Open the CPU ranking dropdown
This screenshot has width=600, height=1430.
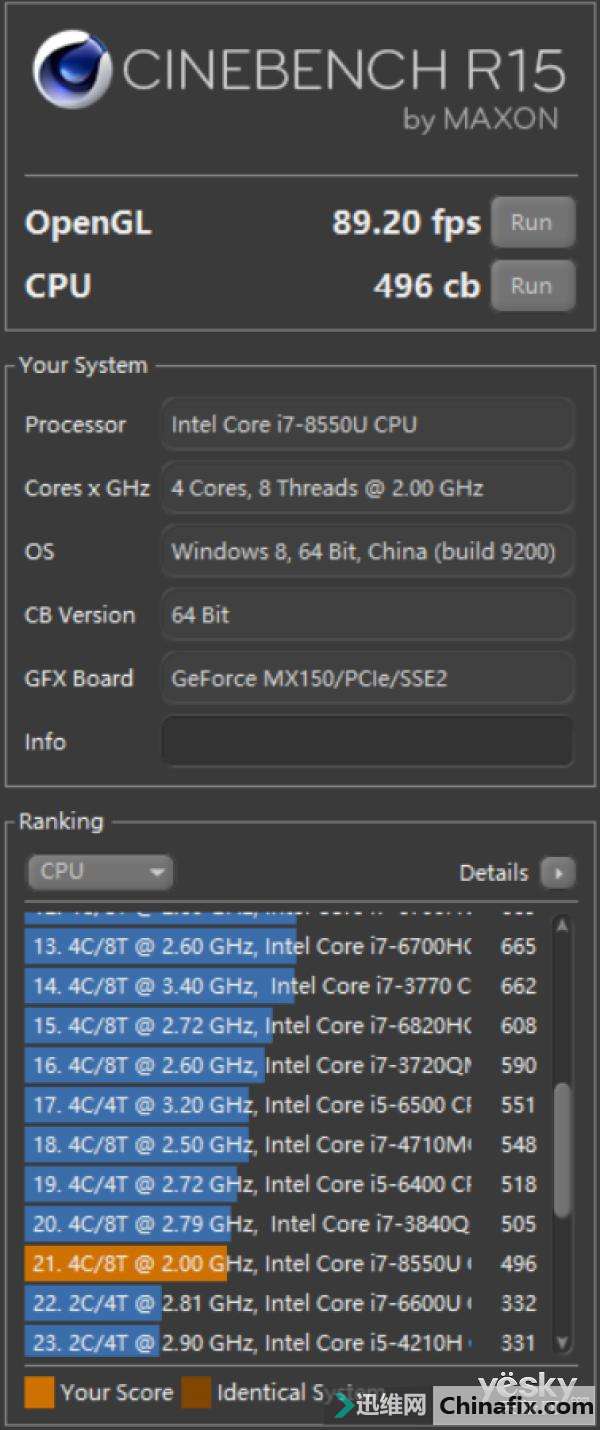100,871
